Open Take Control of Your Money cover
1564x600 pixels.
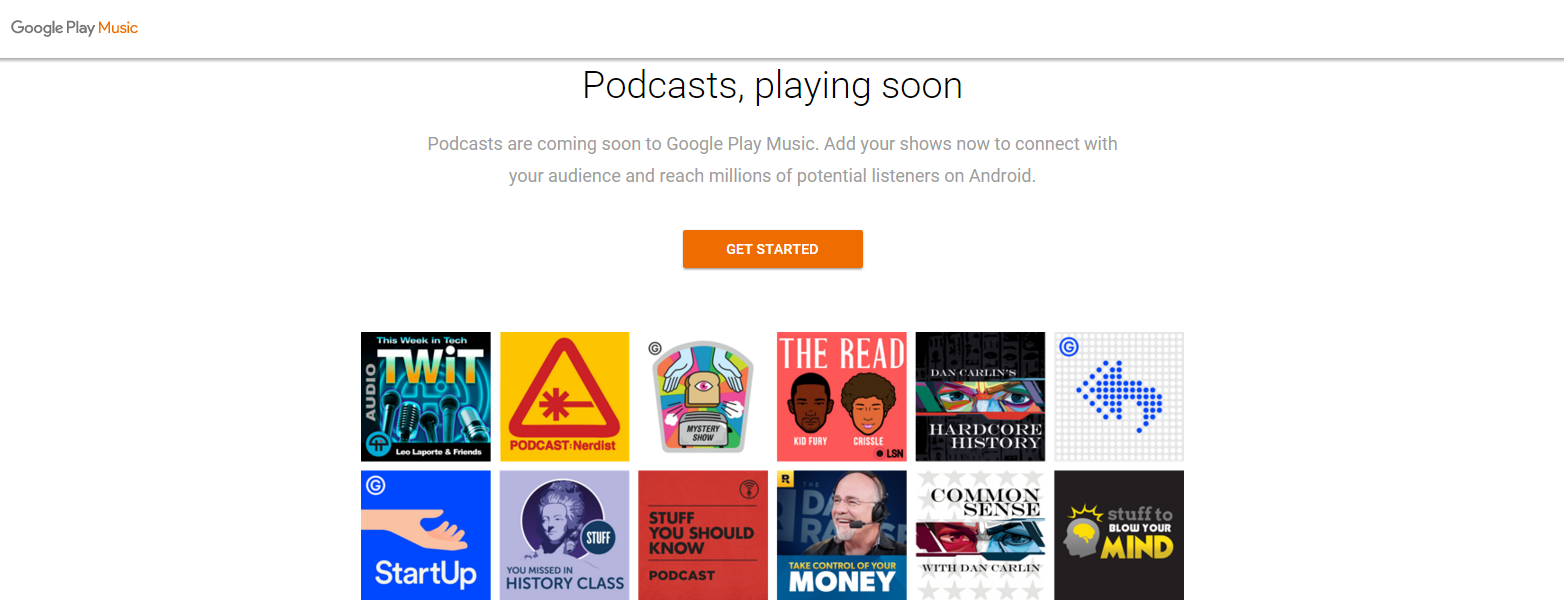coord(842,535)
